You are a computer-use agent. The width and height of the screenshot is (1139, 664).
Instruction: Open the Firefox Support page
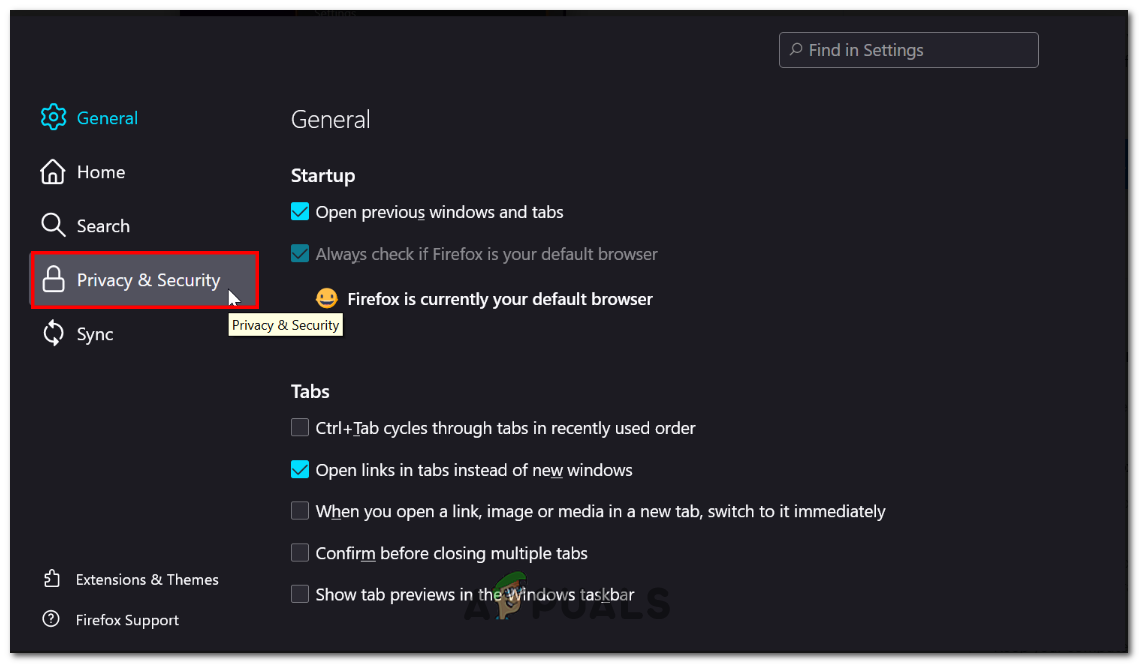(x=128, y=619)
